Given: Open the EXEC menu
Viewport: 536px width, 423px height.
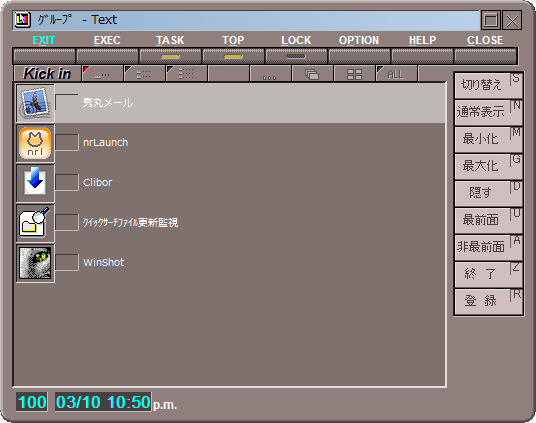Looking at the screenshot, I should coord(107,40).
